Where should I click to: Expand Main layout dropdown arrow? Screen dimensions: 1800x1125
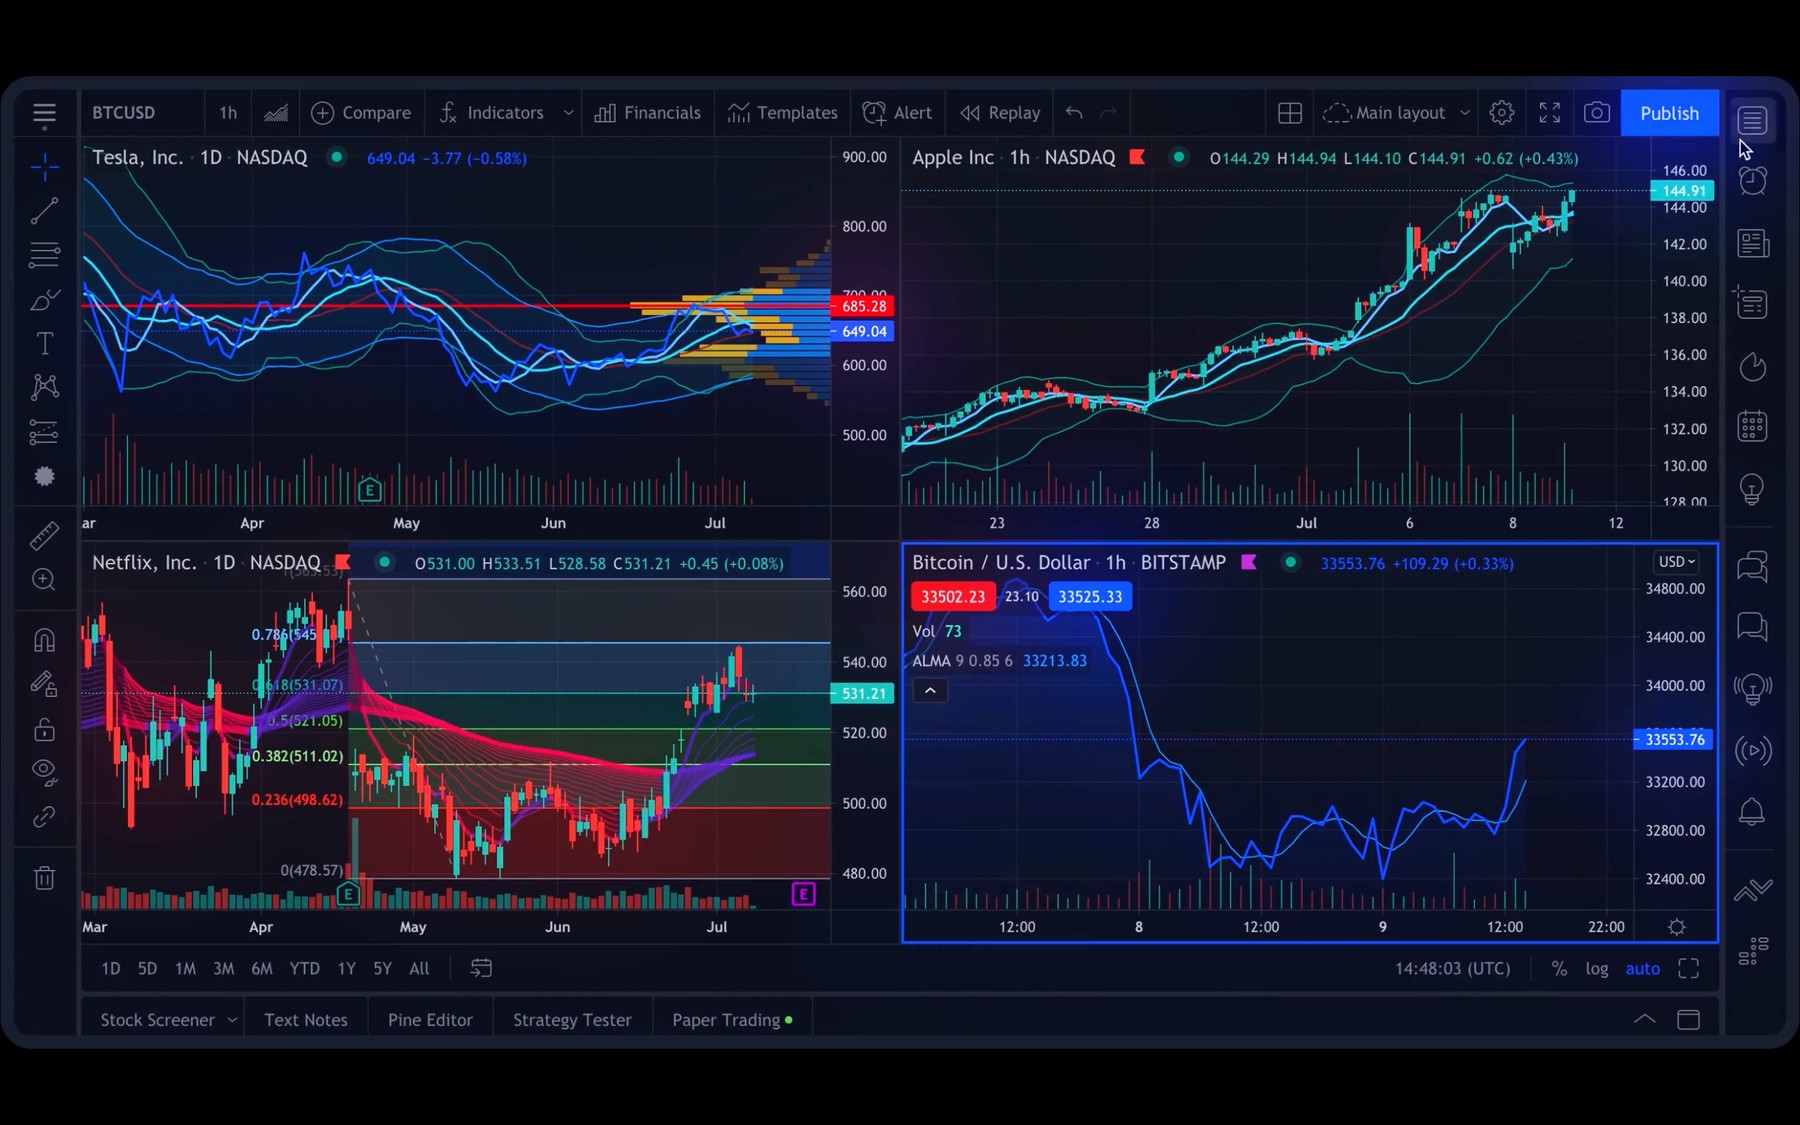coord(1465,113)
